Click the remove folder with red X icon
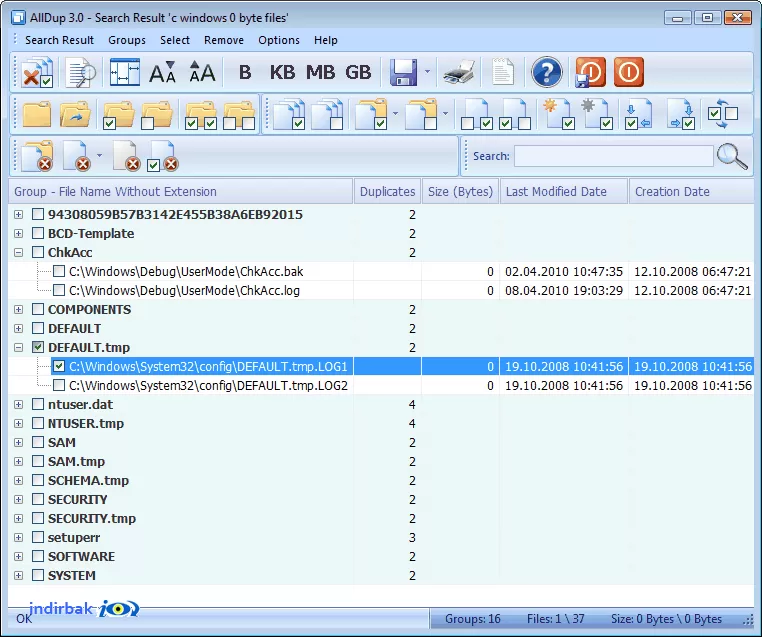The width and height of the screenshot is (762, 637). pyautogui.click(x=37, y=156)
